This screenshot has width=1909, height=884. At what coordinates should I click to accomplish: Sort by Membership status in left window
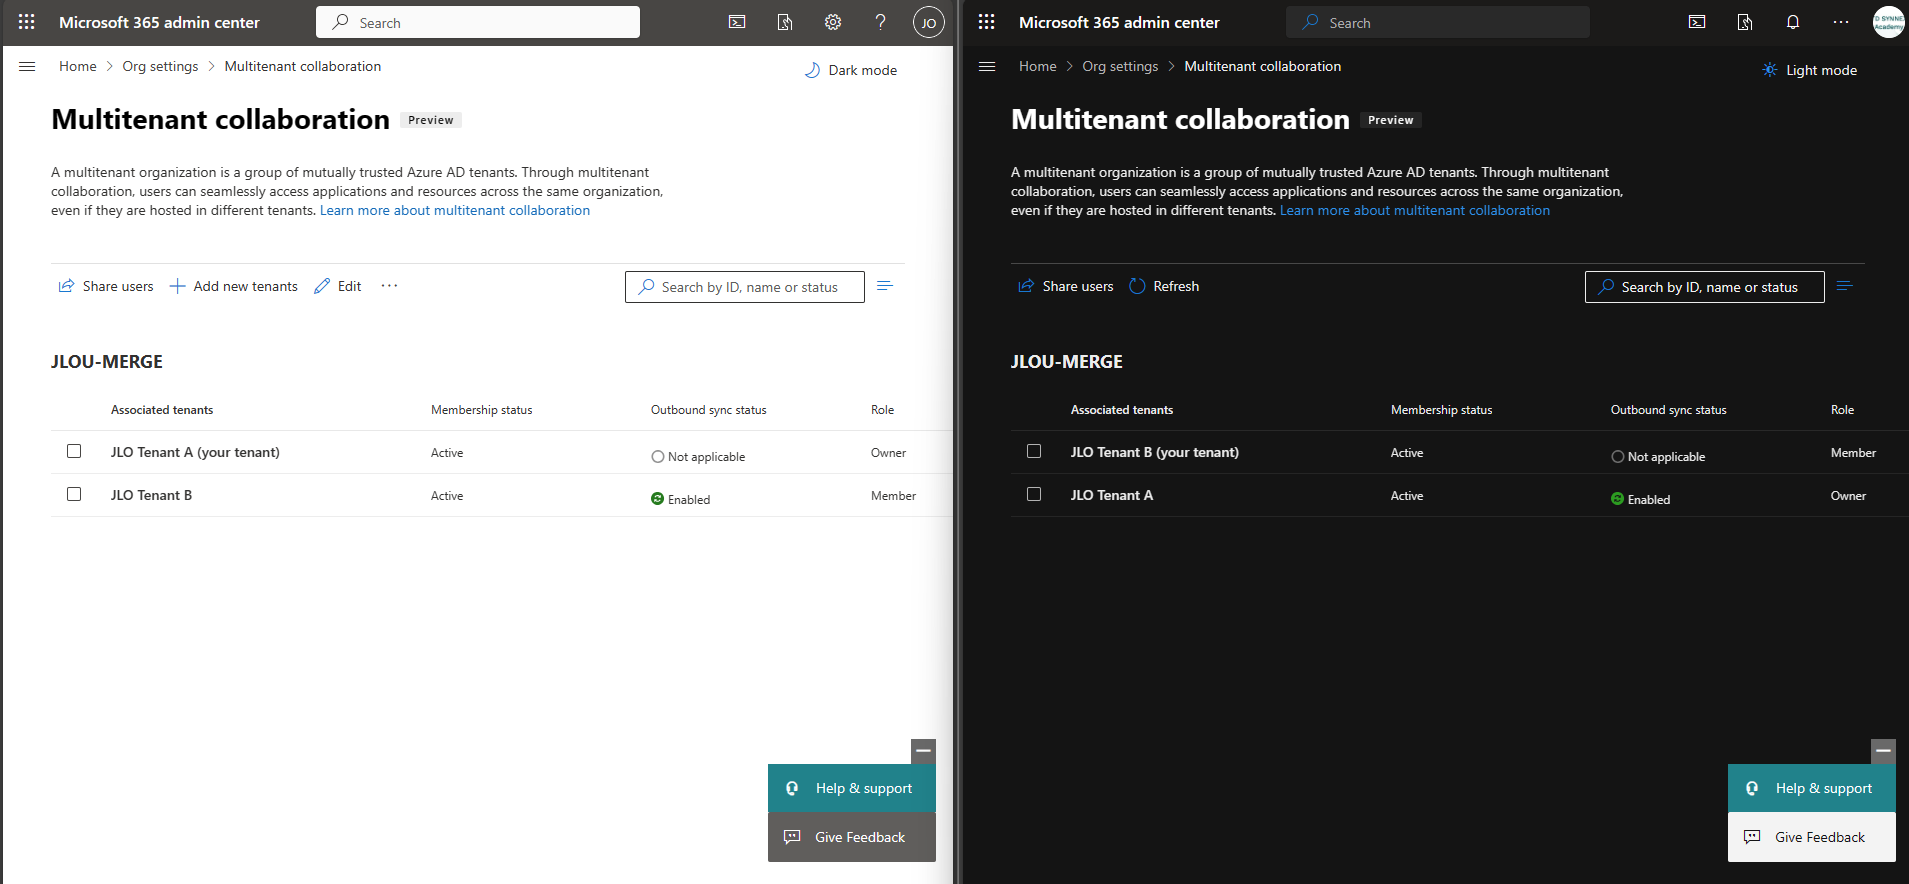(482, 410)
